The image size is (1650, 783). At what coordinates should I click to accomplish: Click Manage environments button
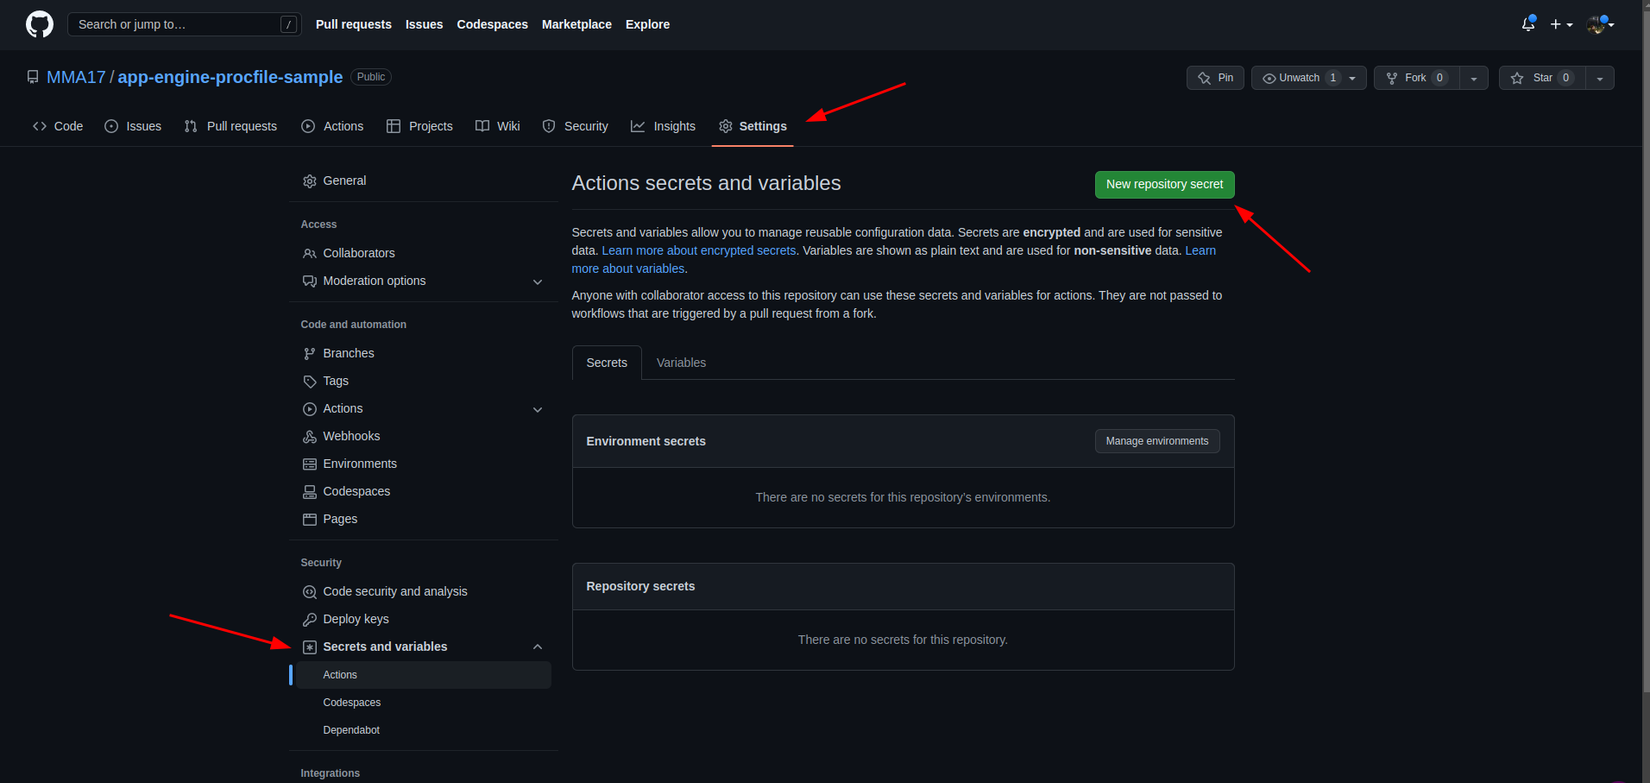[x=1156, y=441]
